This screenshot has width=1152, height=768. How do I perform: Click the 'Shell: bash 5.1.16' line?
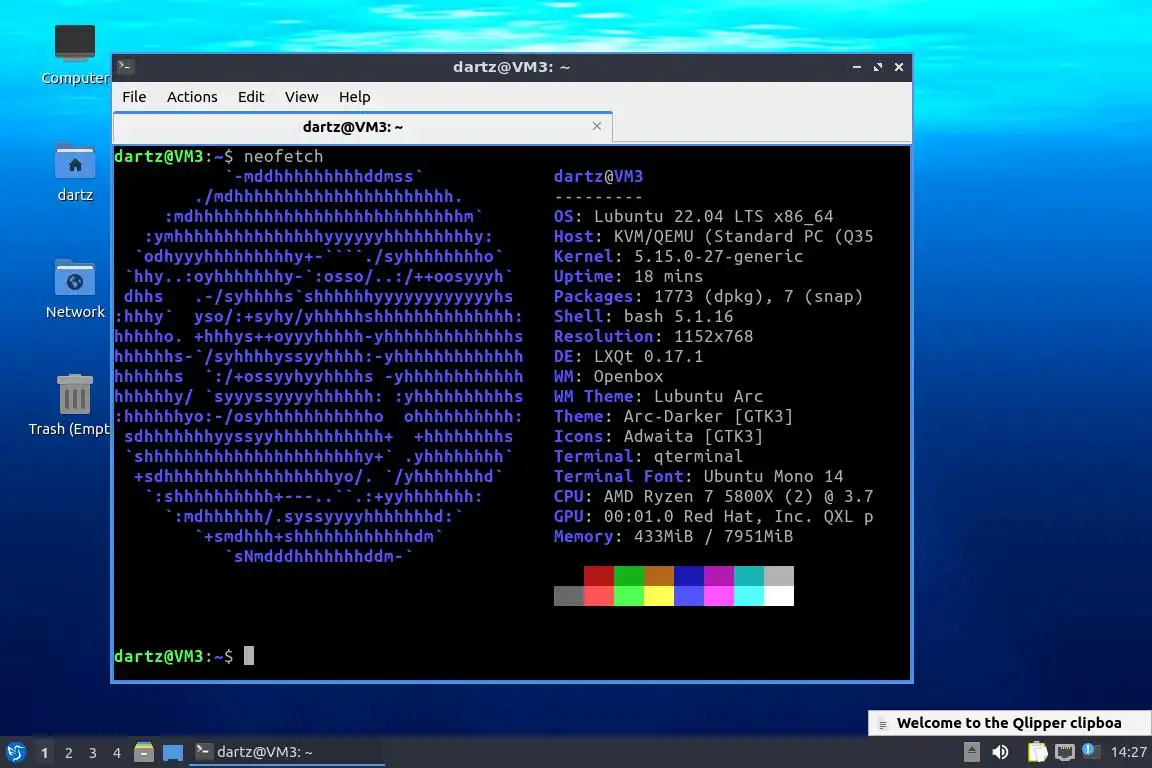(644, 316)
